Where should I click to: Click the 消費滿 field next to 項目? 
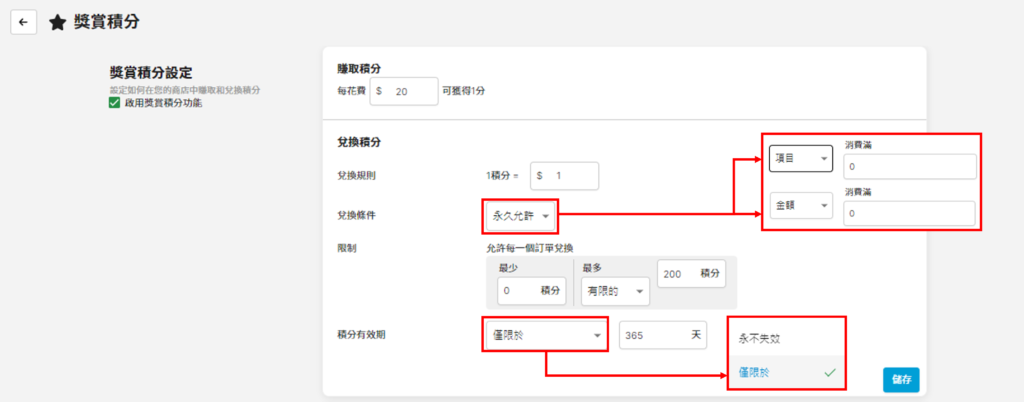(x=908, y=168)
